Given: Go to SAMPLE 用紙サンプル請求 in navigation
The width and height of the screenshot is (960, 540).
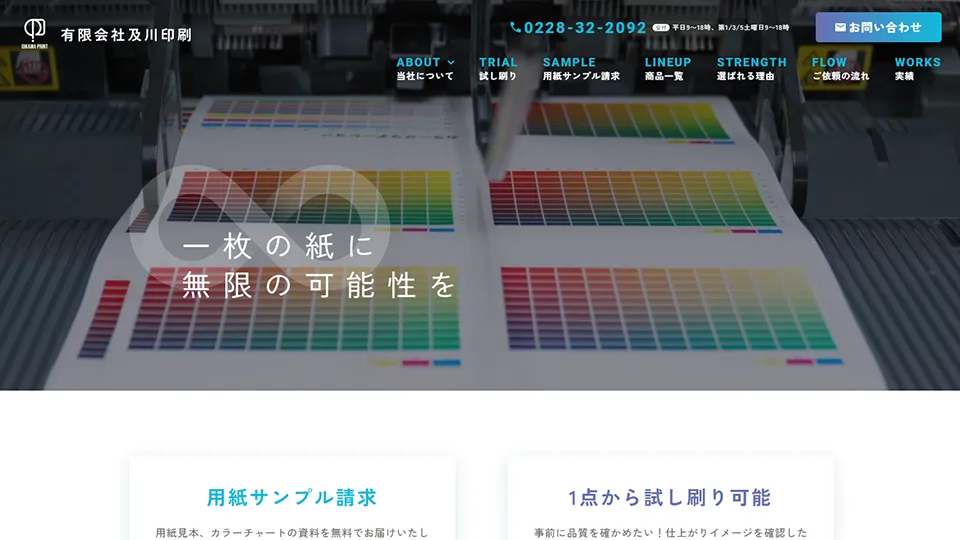Looking at the screenshot, I should click(x=581, y=68).
